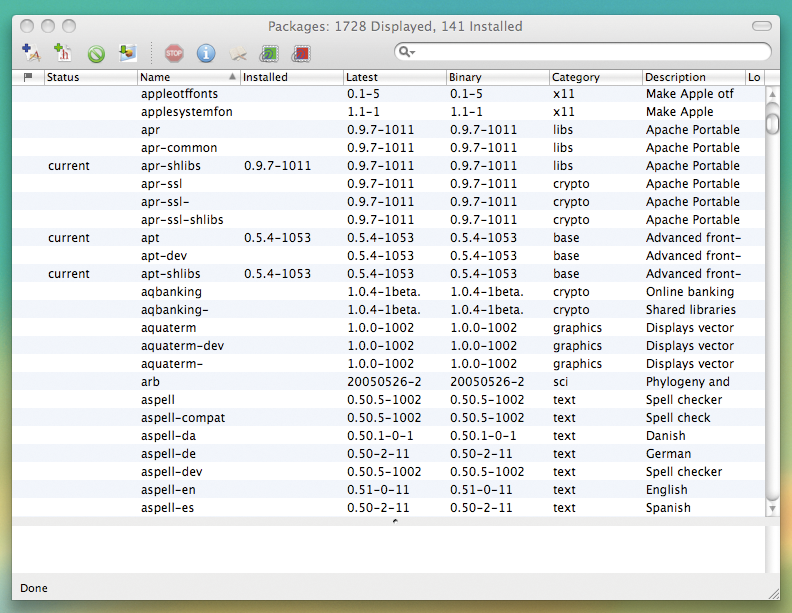Open the blue Info inspector
Viewport: 792px width, 613px height.
click(206, 53)
